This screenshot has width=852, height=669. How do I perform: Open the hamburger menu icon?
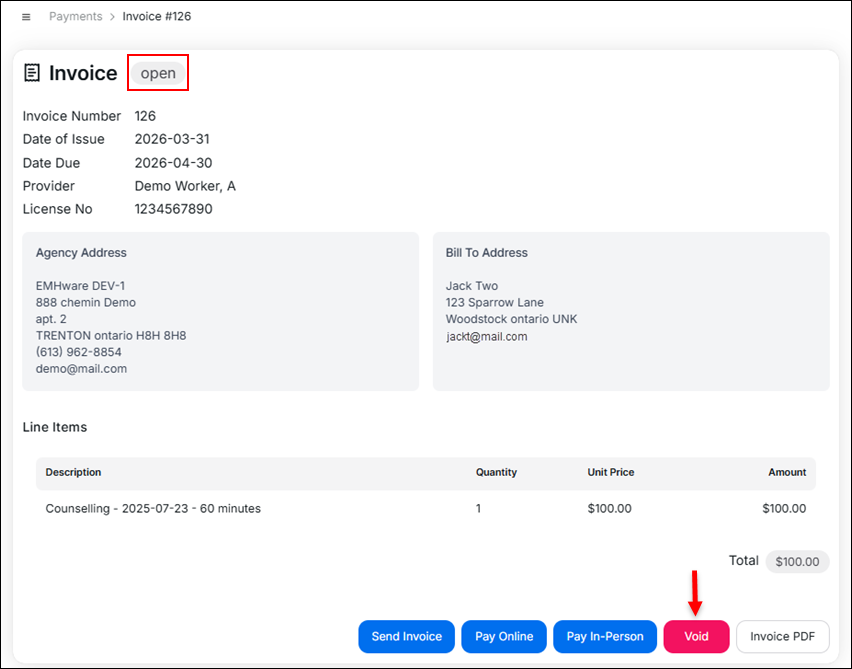26,17
